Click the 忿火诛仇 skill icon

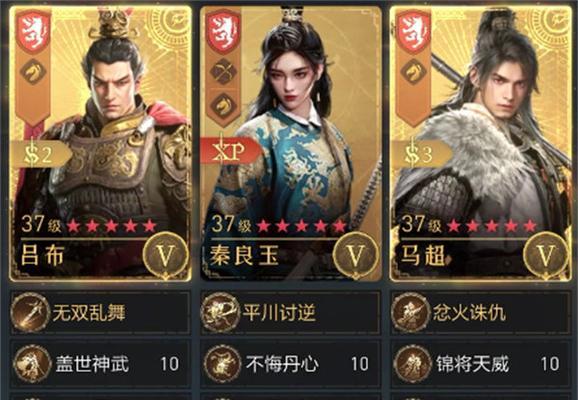coord(410,312)
